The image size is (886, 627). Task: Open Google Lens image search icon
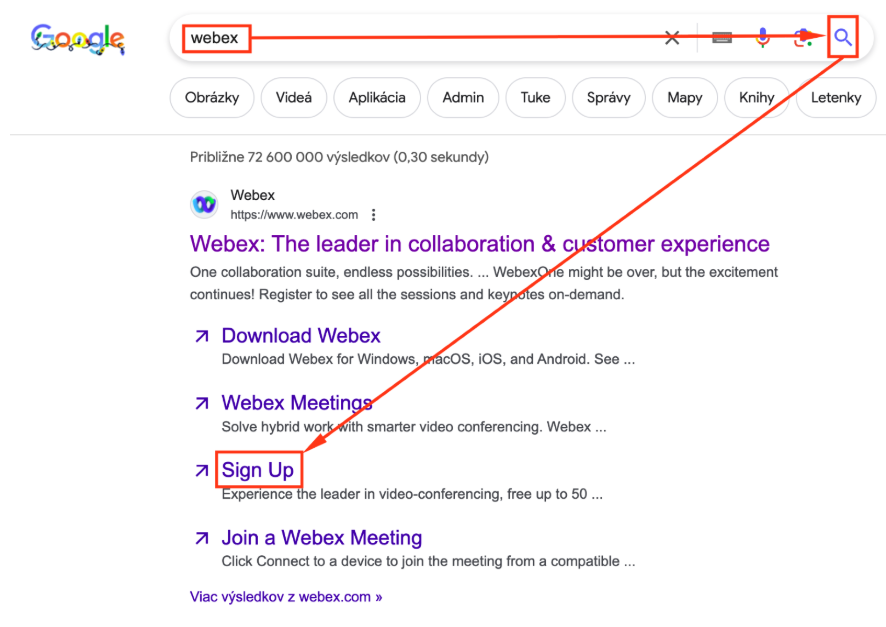802,38
